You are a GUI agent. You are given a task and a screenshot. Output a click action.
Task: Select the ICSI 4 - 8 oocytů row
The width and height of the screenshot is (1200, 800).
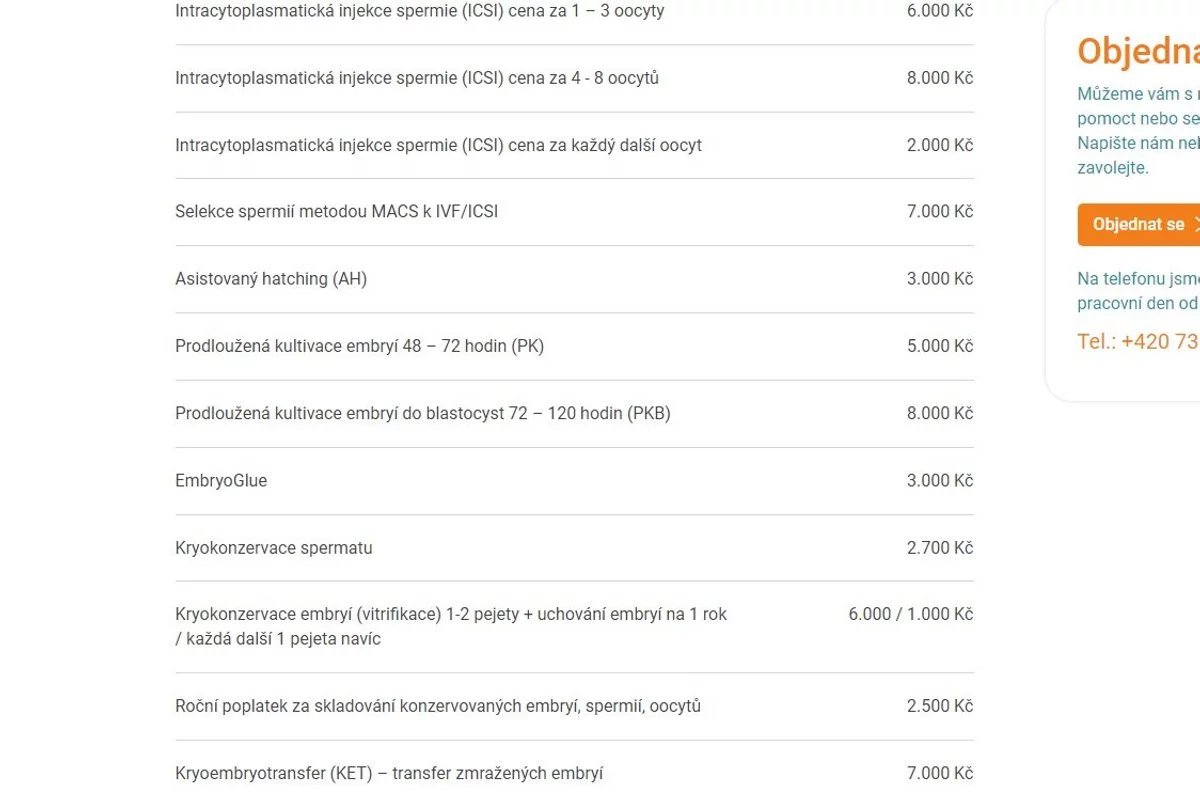pyautogui.click(x=574, y=78)
